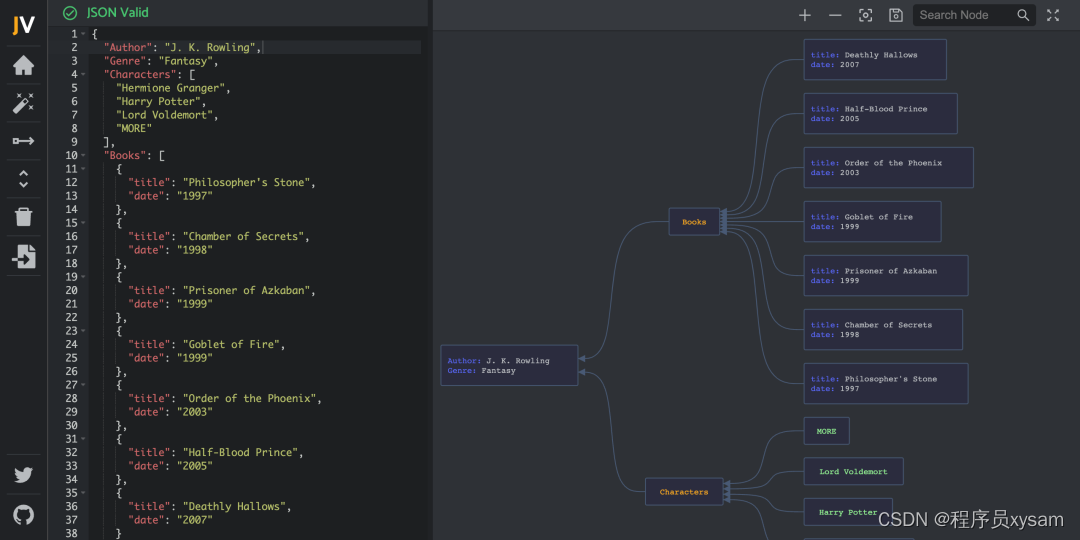The width and height of the screenshot is (1080, 540).
Task: Click the "Author" key on line 2
Action: pyautogui.click(x=127, y=48)
